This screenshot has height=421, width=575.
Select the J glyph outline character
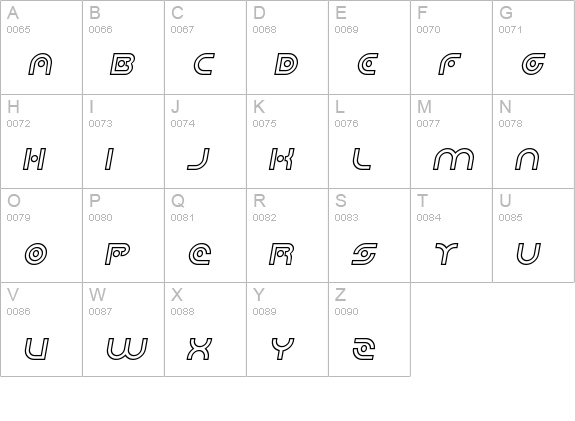(199, 159)
